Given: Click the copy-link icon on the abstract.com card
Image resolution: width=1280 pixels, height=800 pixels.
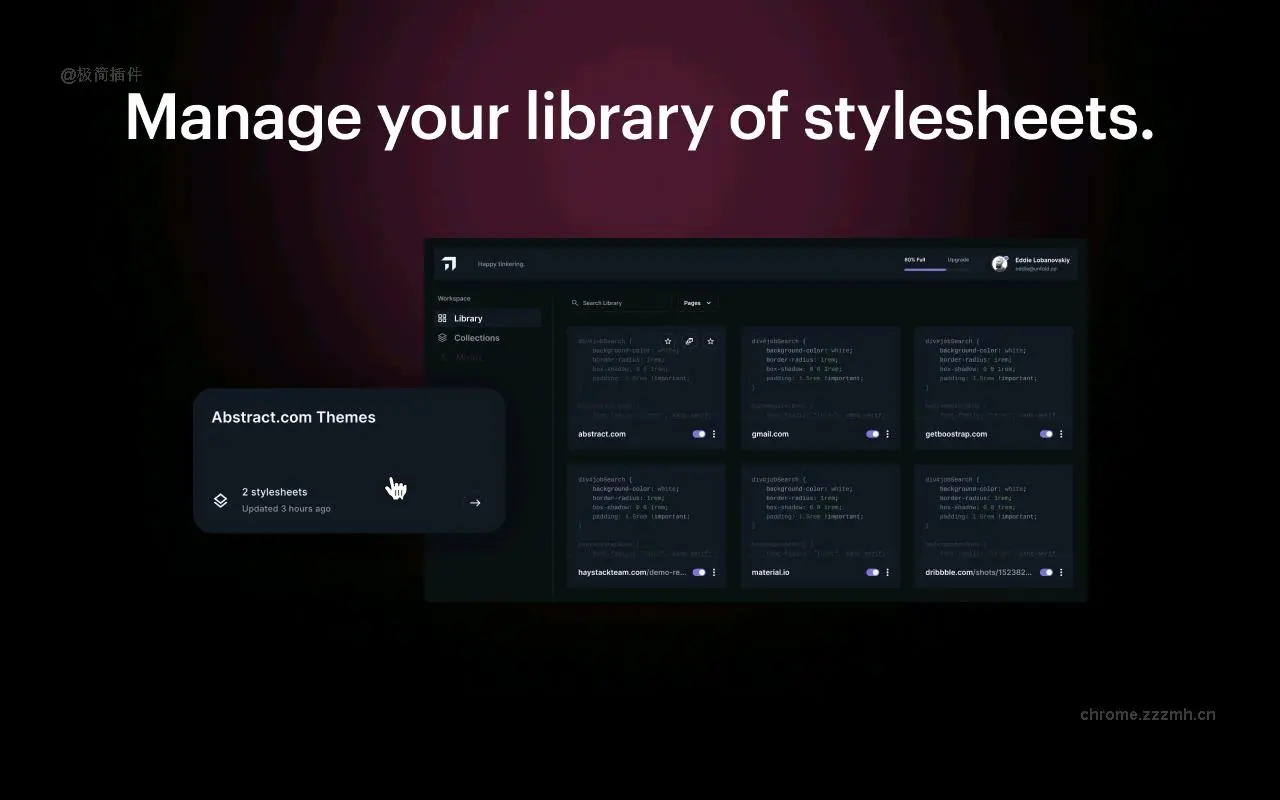Looking at the screenshot, I should 689,341.
